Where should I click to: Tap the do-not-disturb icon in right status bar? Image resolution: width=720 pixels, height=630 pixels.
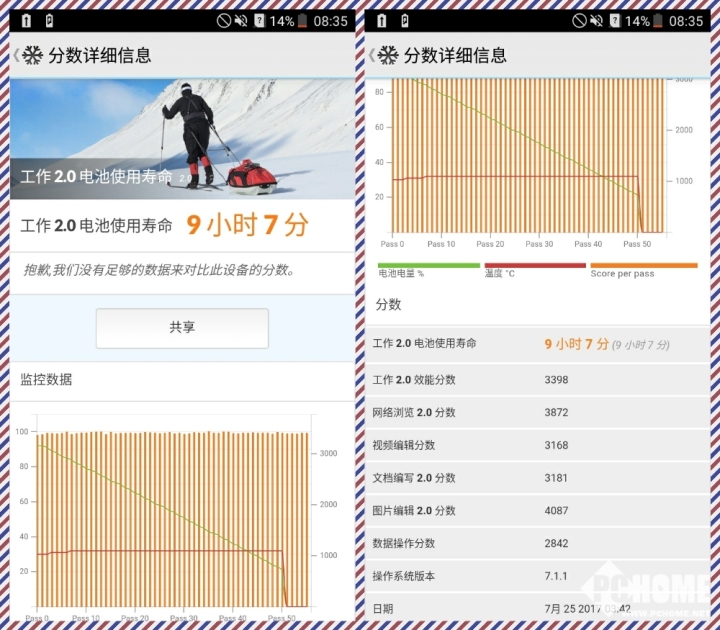point(579,21)
